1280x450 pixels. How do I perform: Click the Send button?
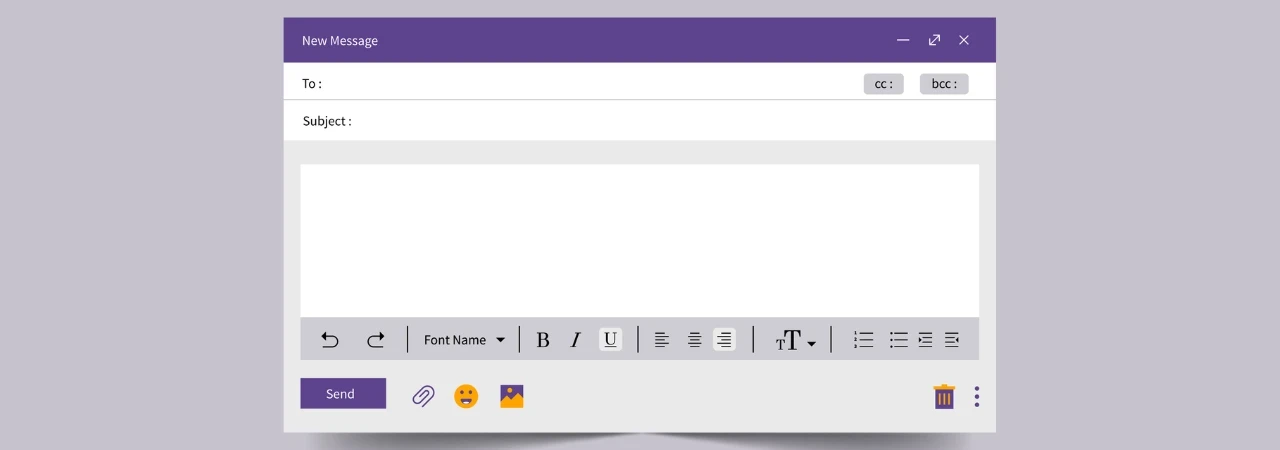(343, 393)
